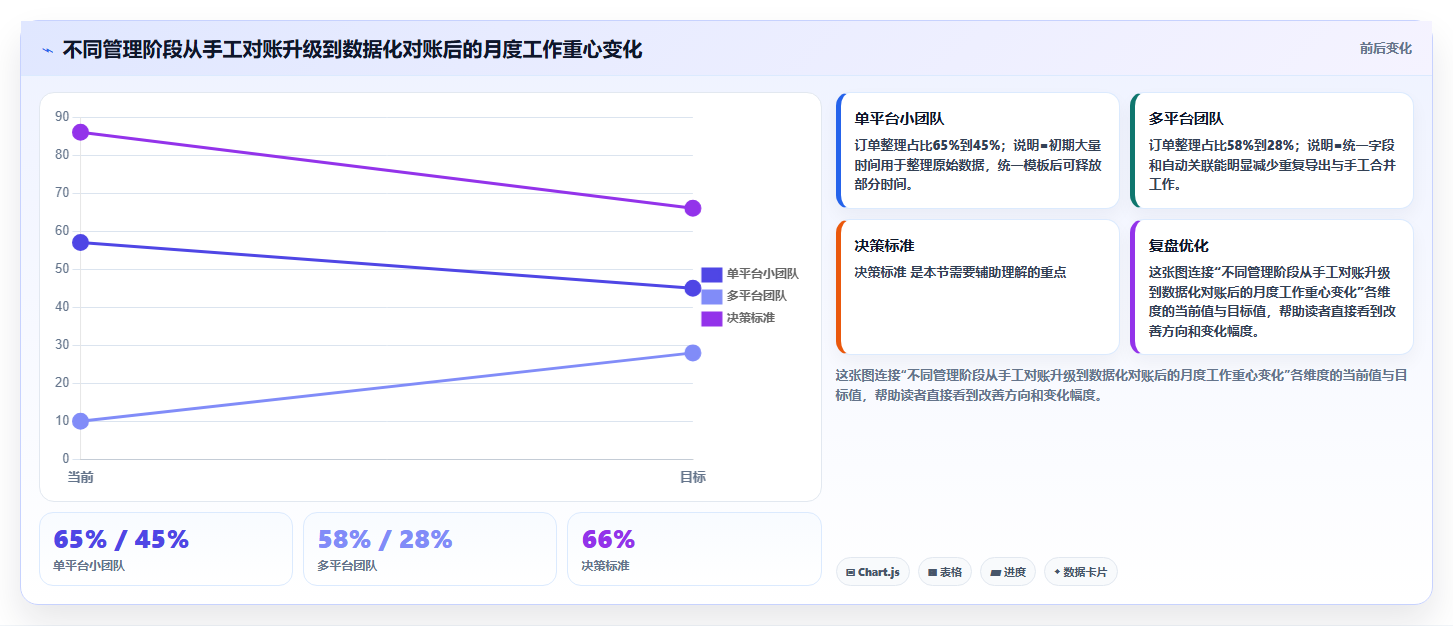This screenshot has width=1453, height=626.
Task: Toggle the 多平台团队 legend color box
Action: [x=711, y=296]
